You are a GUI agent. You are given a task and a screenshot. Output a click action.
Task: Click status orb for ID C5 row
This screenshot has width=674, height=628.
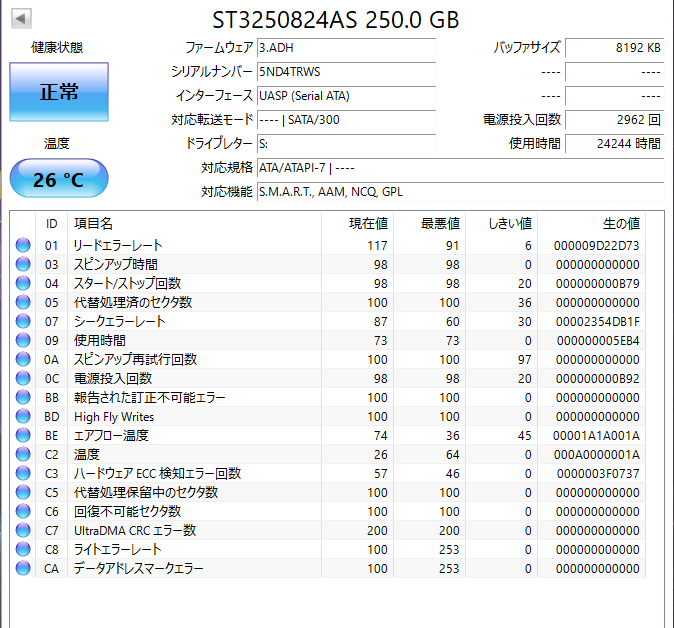[23, 492]
